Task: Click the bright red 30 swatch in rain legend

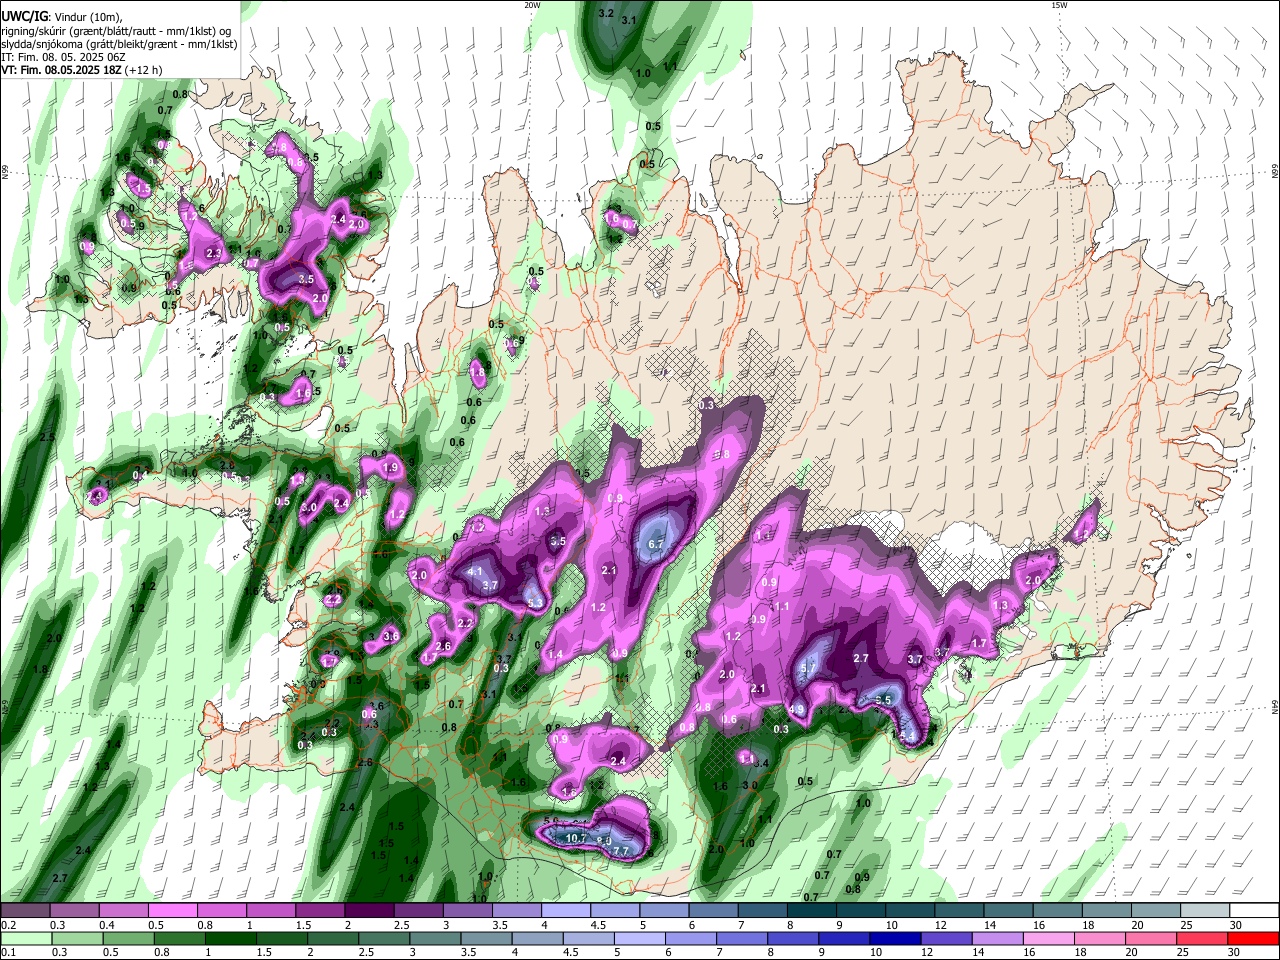Action: click(x=1255, y=938)
